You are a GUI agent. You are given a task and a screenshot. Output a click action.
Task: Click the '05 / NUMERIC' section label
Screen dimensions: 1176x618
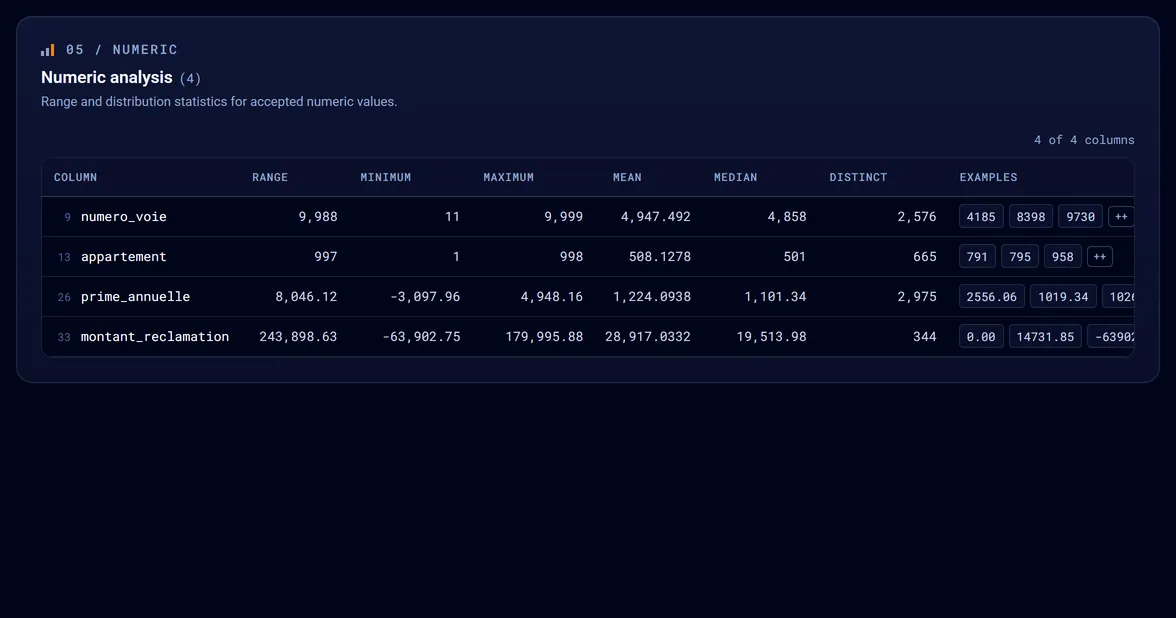122,50
